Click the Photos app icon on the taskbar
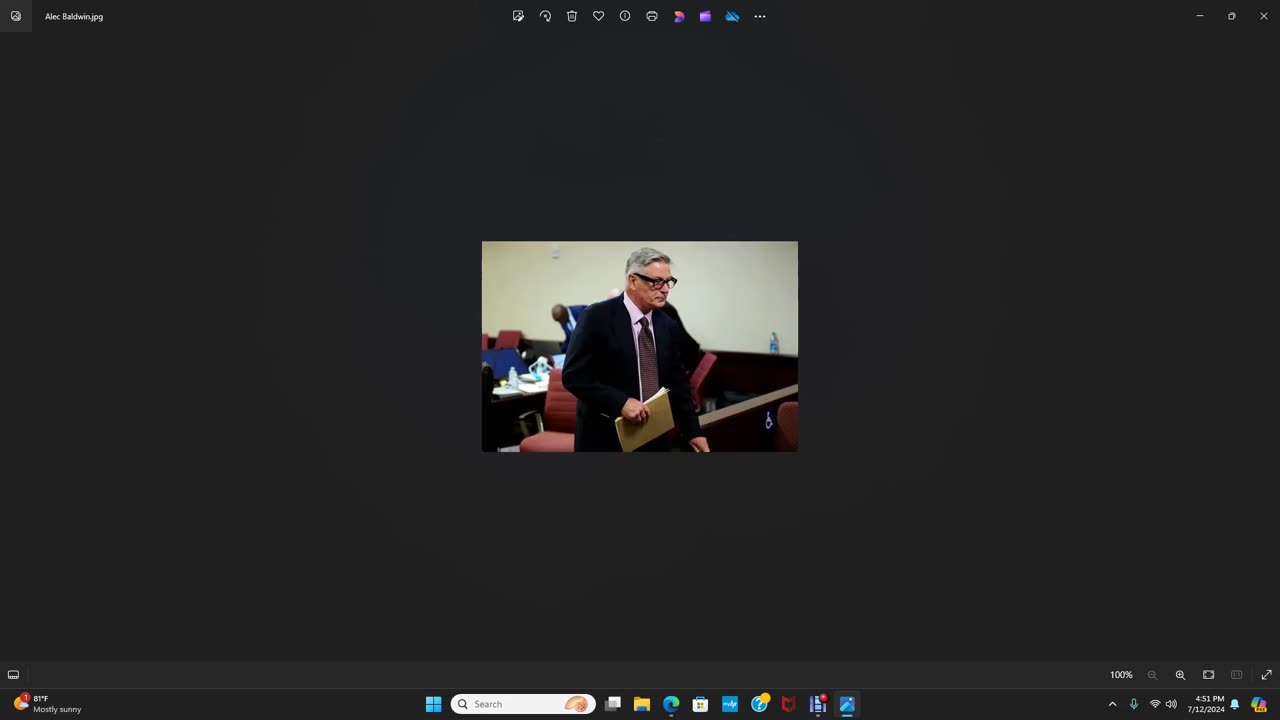Image resolution: width=1280 pixels, height=720 pixels. 847,704
